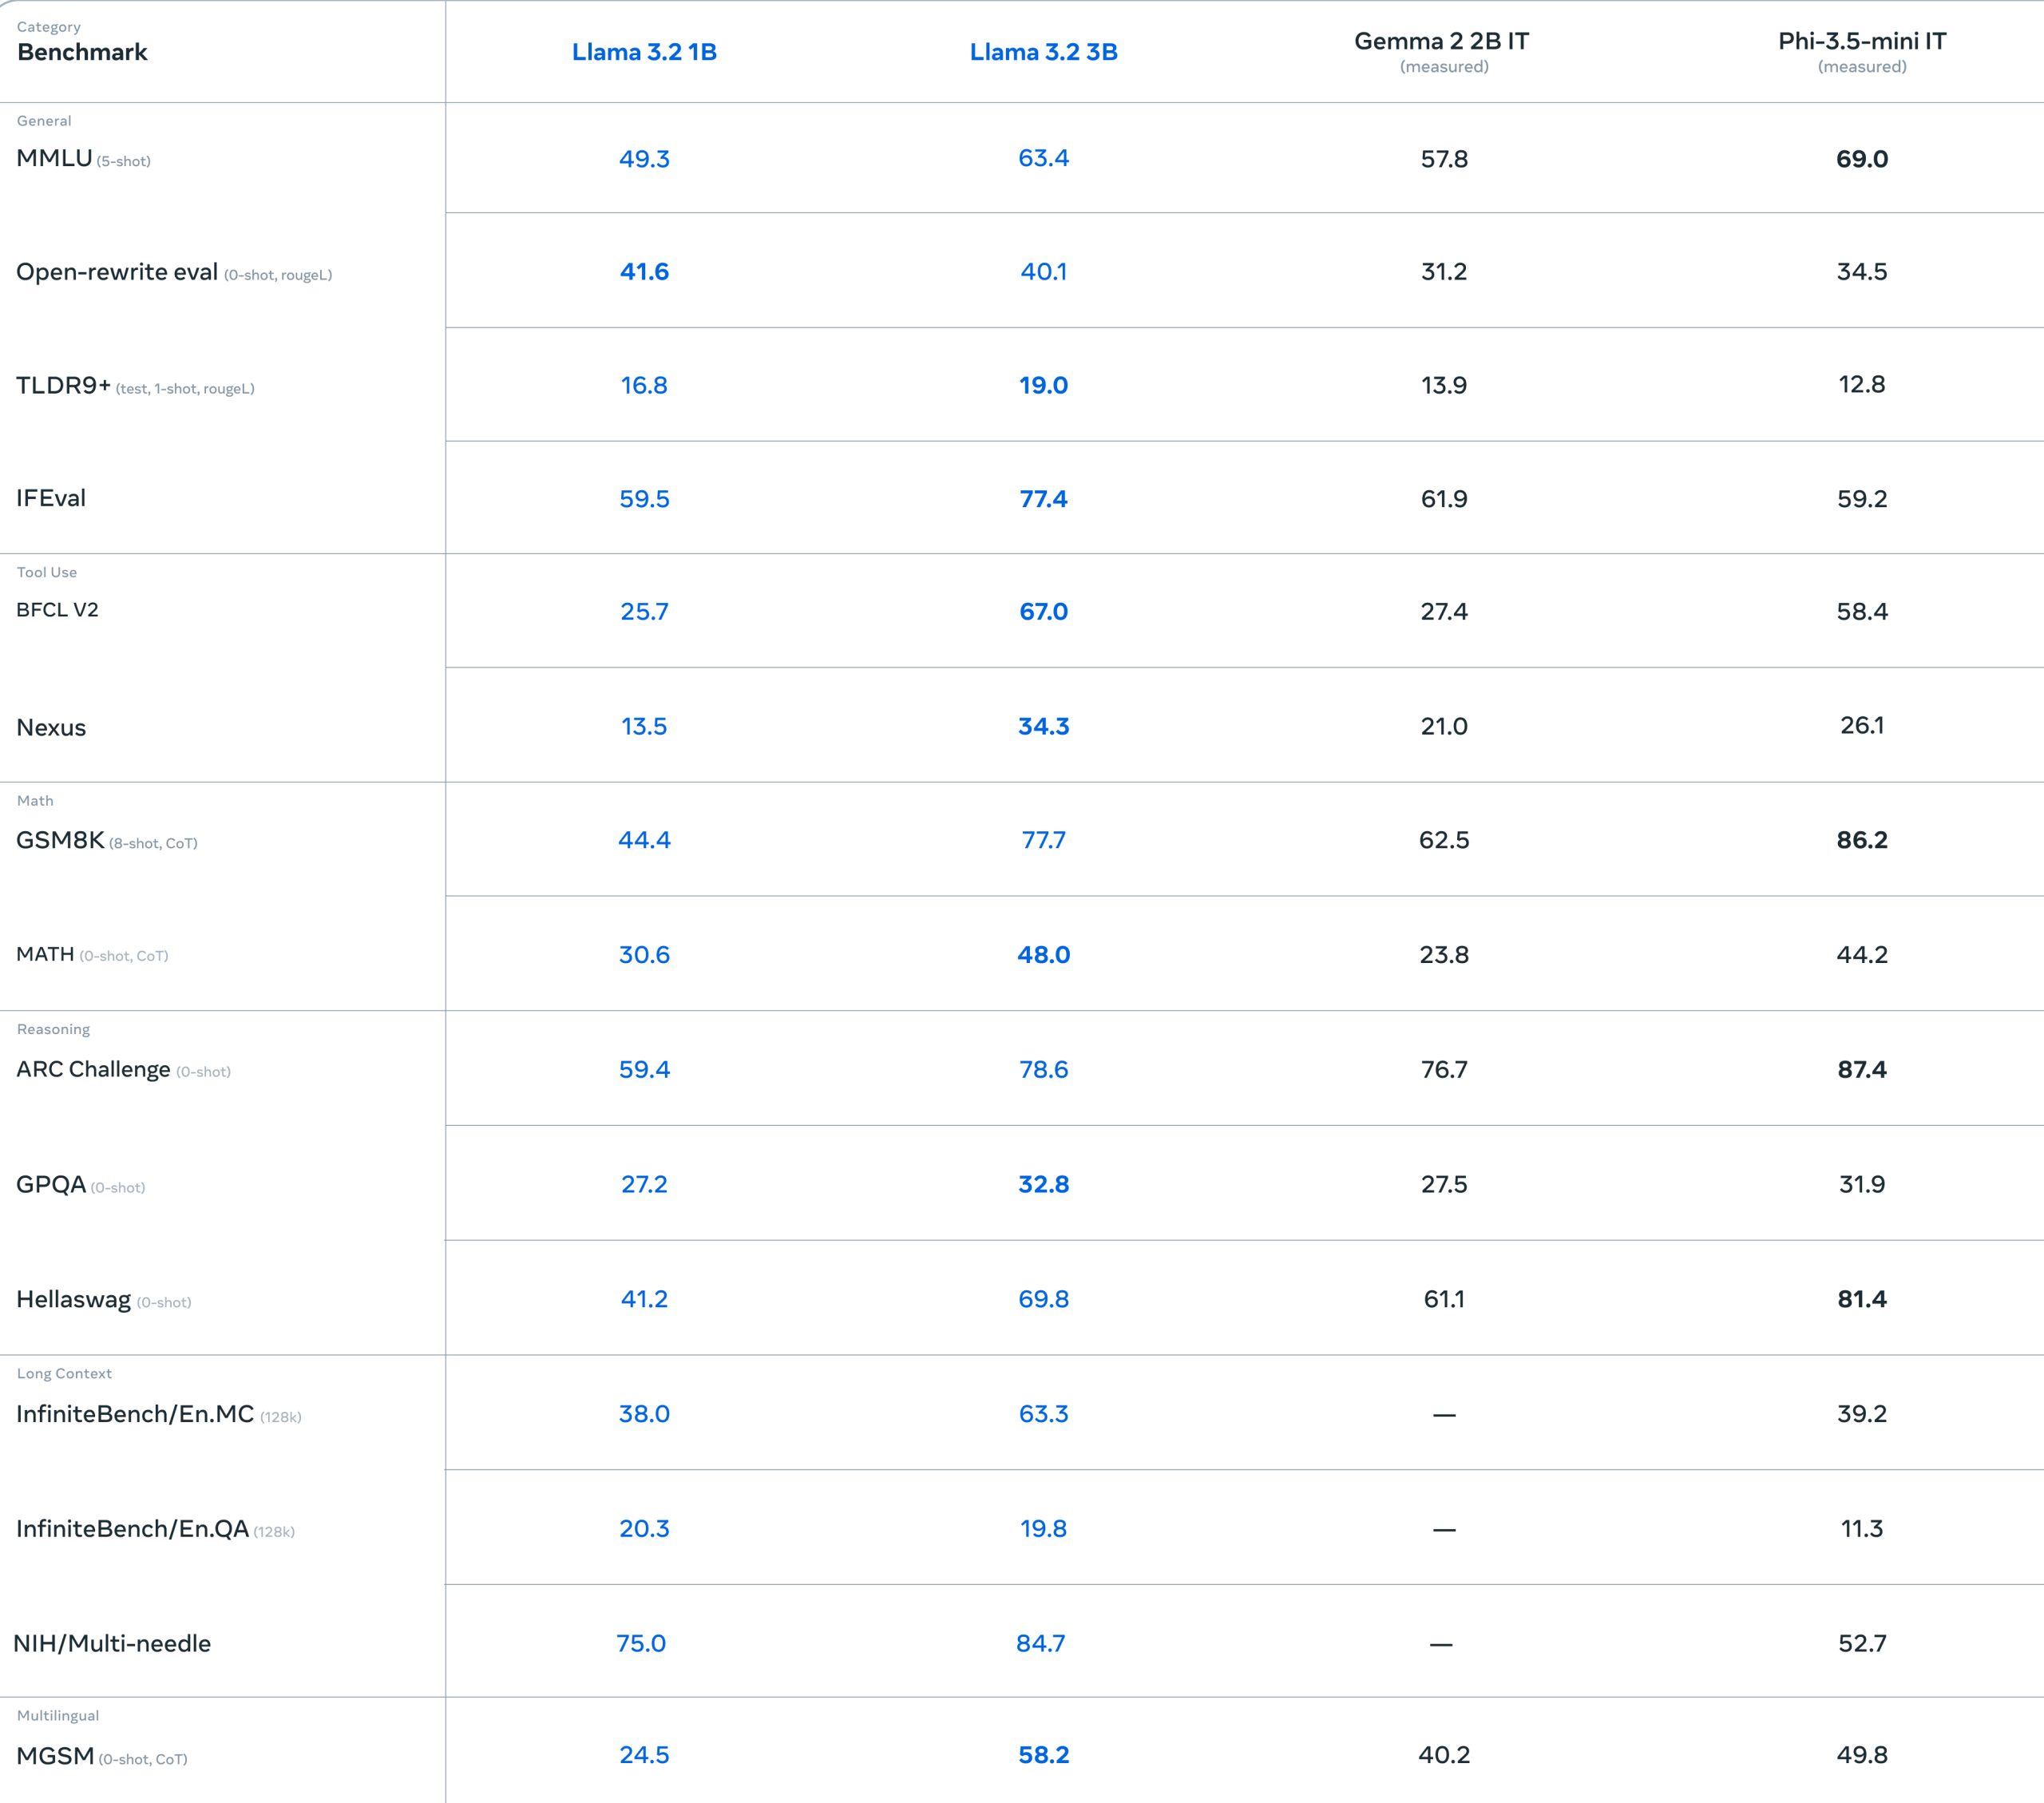Select the bold 77.4 IFEval score
This screenshot has width=2044, height=1803.
tap(1043, 498)
